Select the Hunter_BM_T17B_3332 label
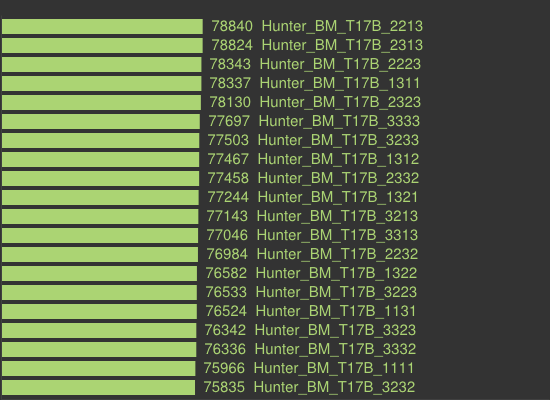 (x=335, y=349)
